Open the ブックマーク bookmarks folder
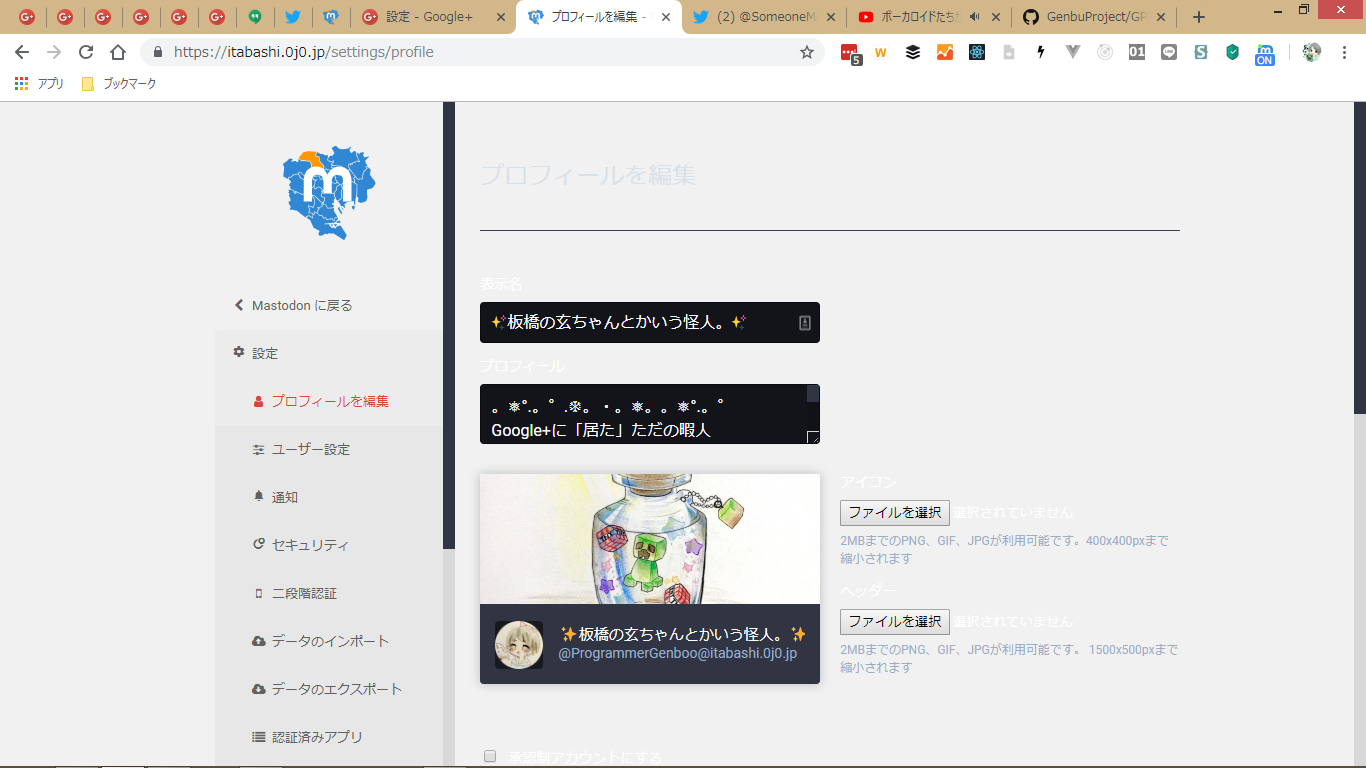This screenshot has height=768, width=1366. (x=119, y=84)
